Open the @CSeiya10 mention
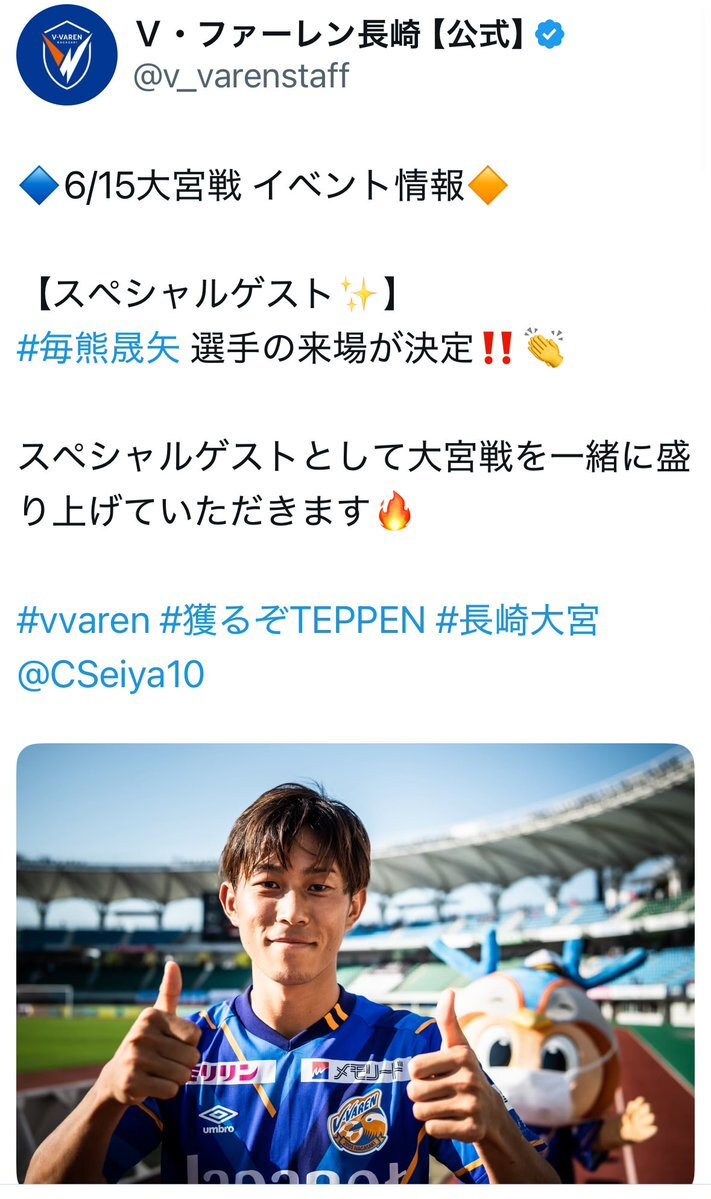Image resolution: width=711 pixels, height=1199 pixels. (111, 674)
